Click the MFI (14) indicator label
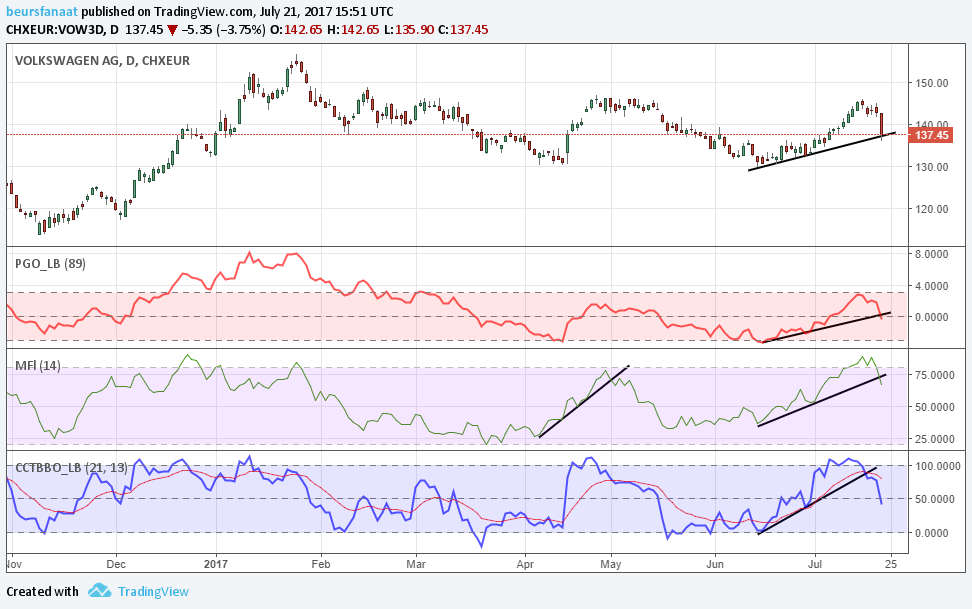The width and height of the screenshot is (972, 609). (38, 366)
